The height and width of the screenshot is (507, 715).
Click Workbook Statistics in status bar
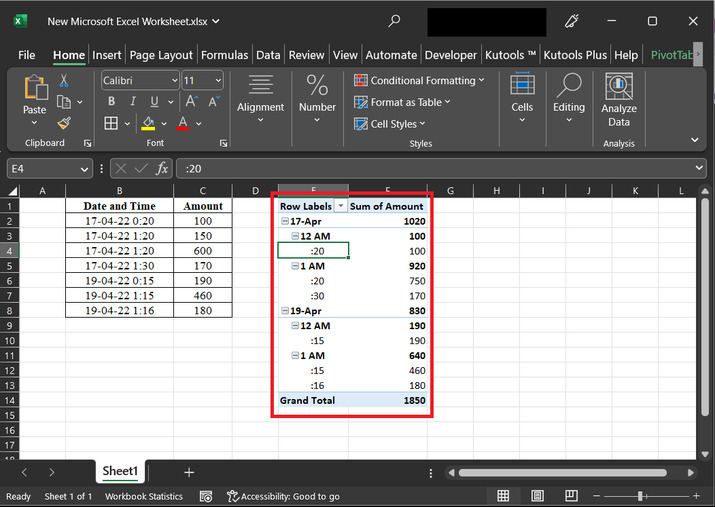(144, 496)
